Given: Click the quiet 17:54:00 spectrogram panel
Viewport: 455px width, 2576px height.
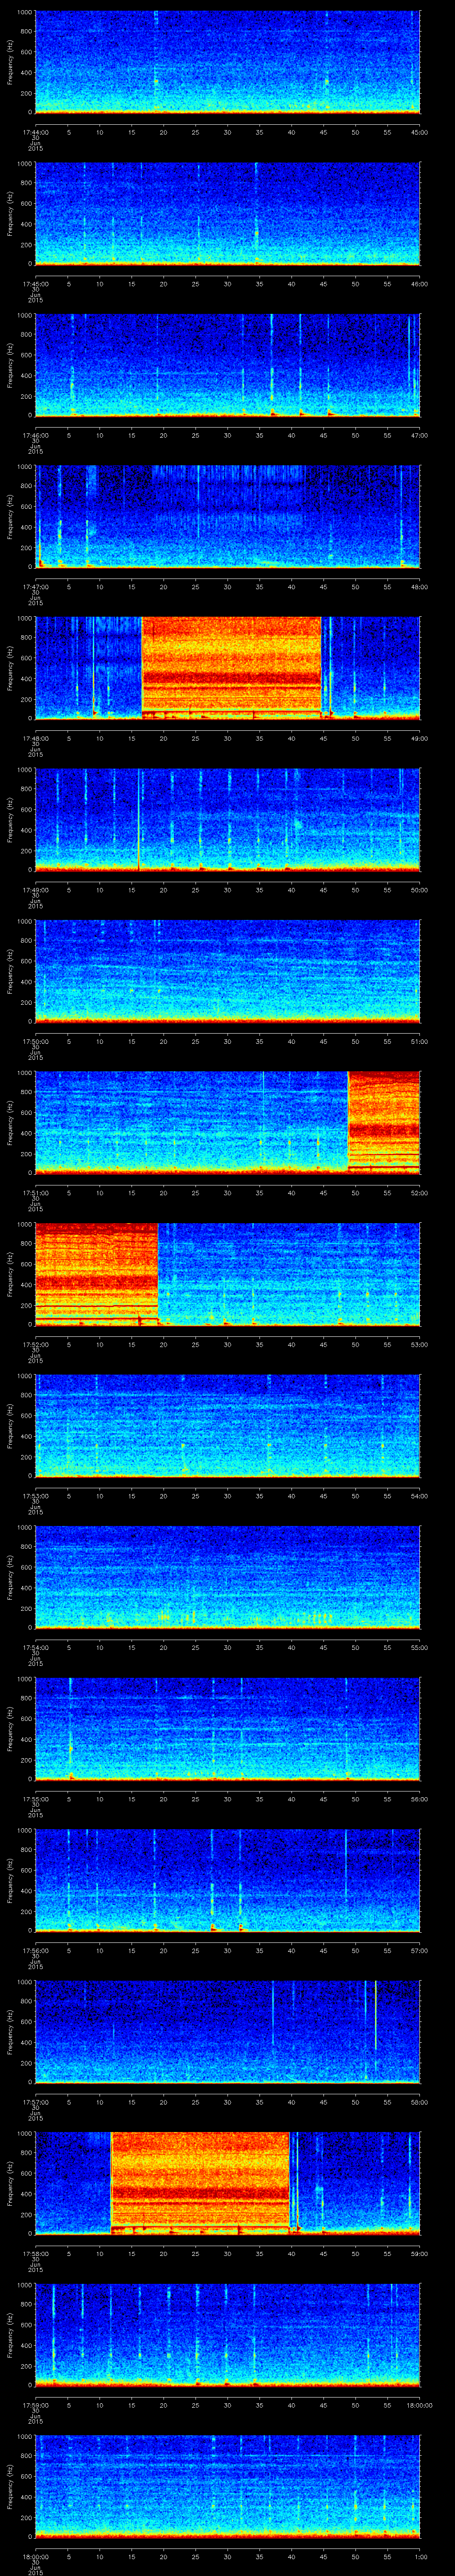Looking at the screenshot, I should pyautogui.click(x=227, y=1576).
